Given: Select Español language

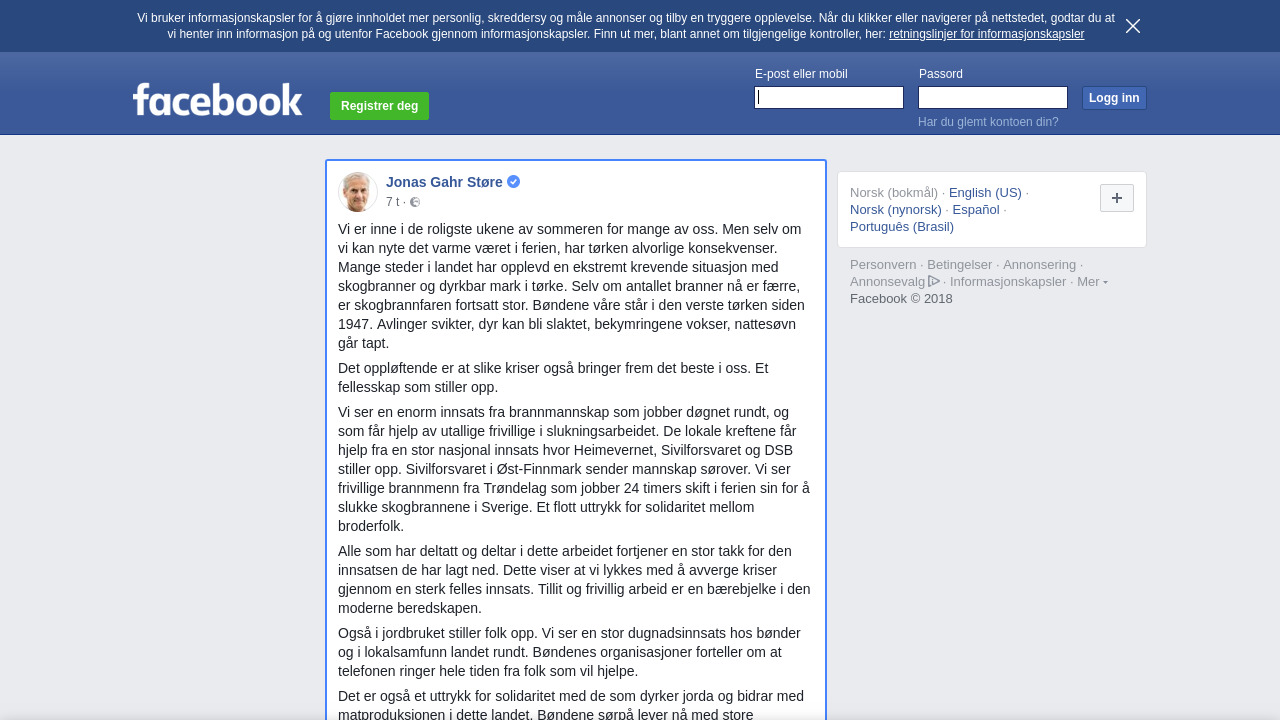Looking at the screenshot, I should click(x=976, y=209).
